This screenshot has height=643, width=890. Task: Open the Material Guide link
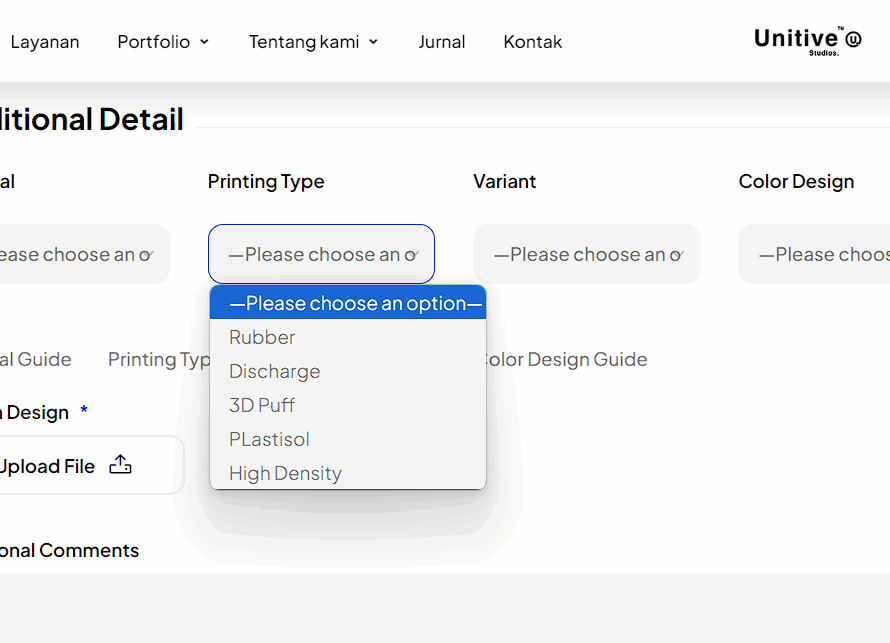(35, 359)
